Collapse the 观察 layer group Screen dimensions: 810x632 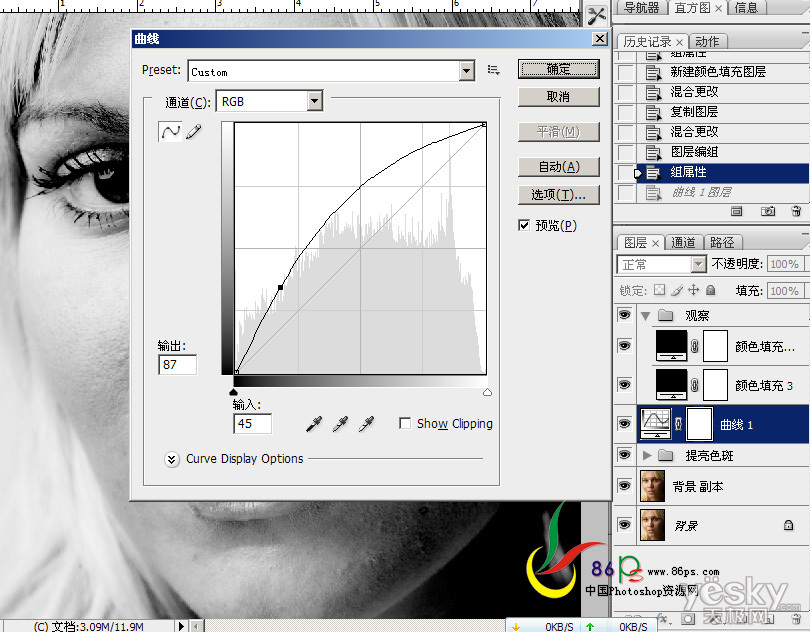[645, 315]
